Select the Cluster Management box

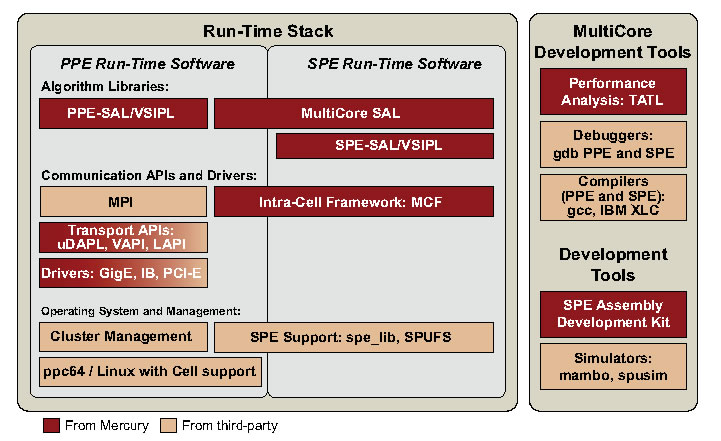pyautogui.click(x=123, y=337)
